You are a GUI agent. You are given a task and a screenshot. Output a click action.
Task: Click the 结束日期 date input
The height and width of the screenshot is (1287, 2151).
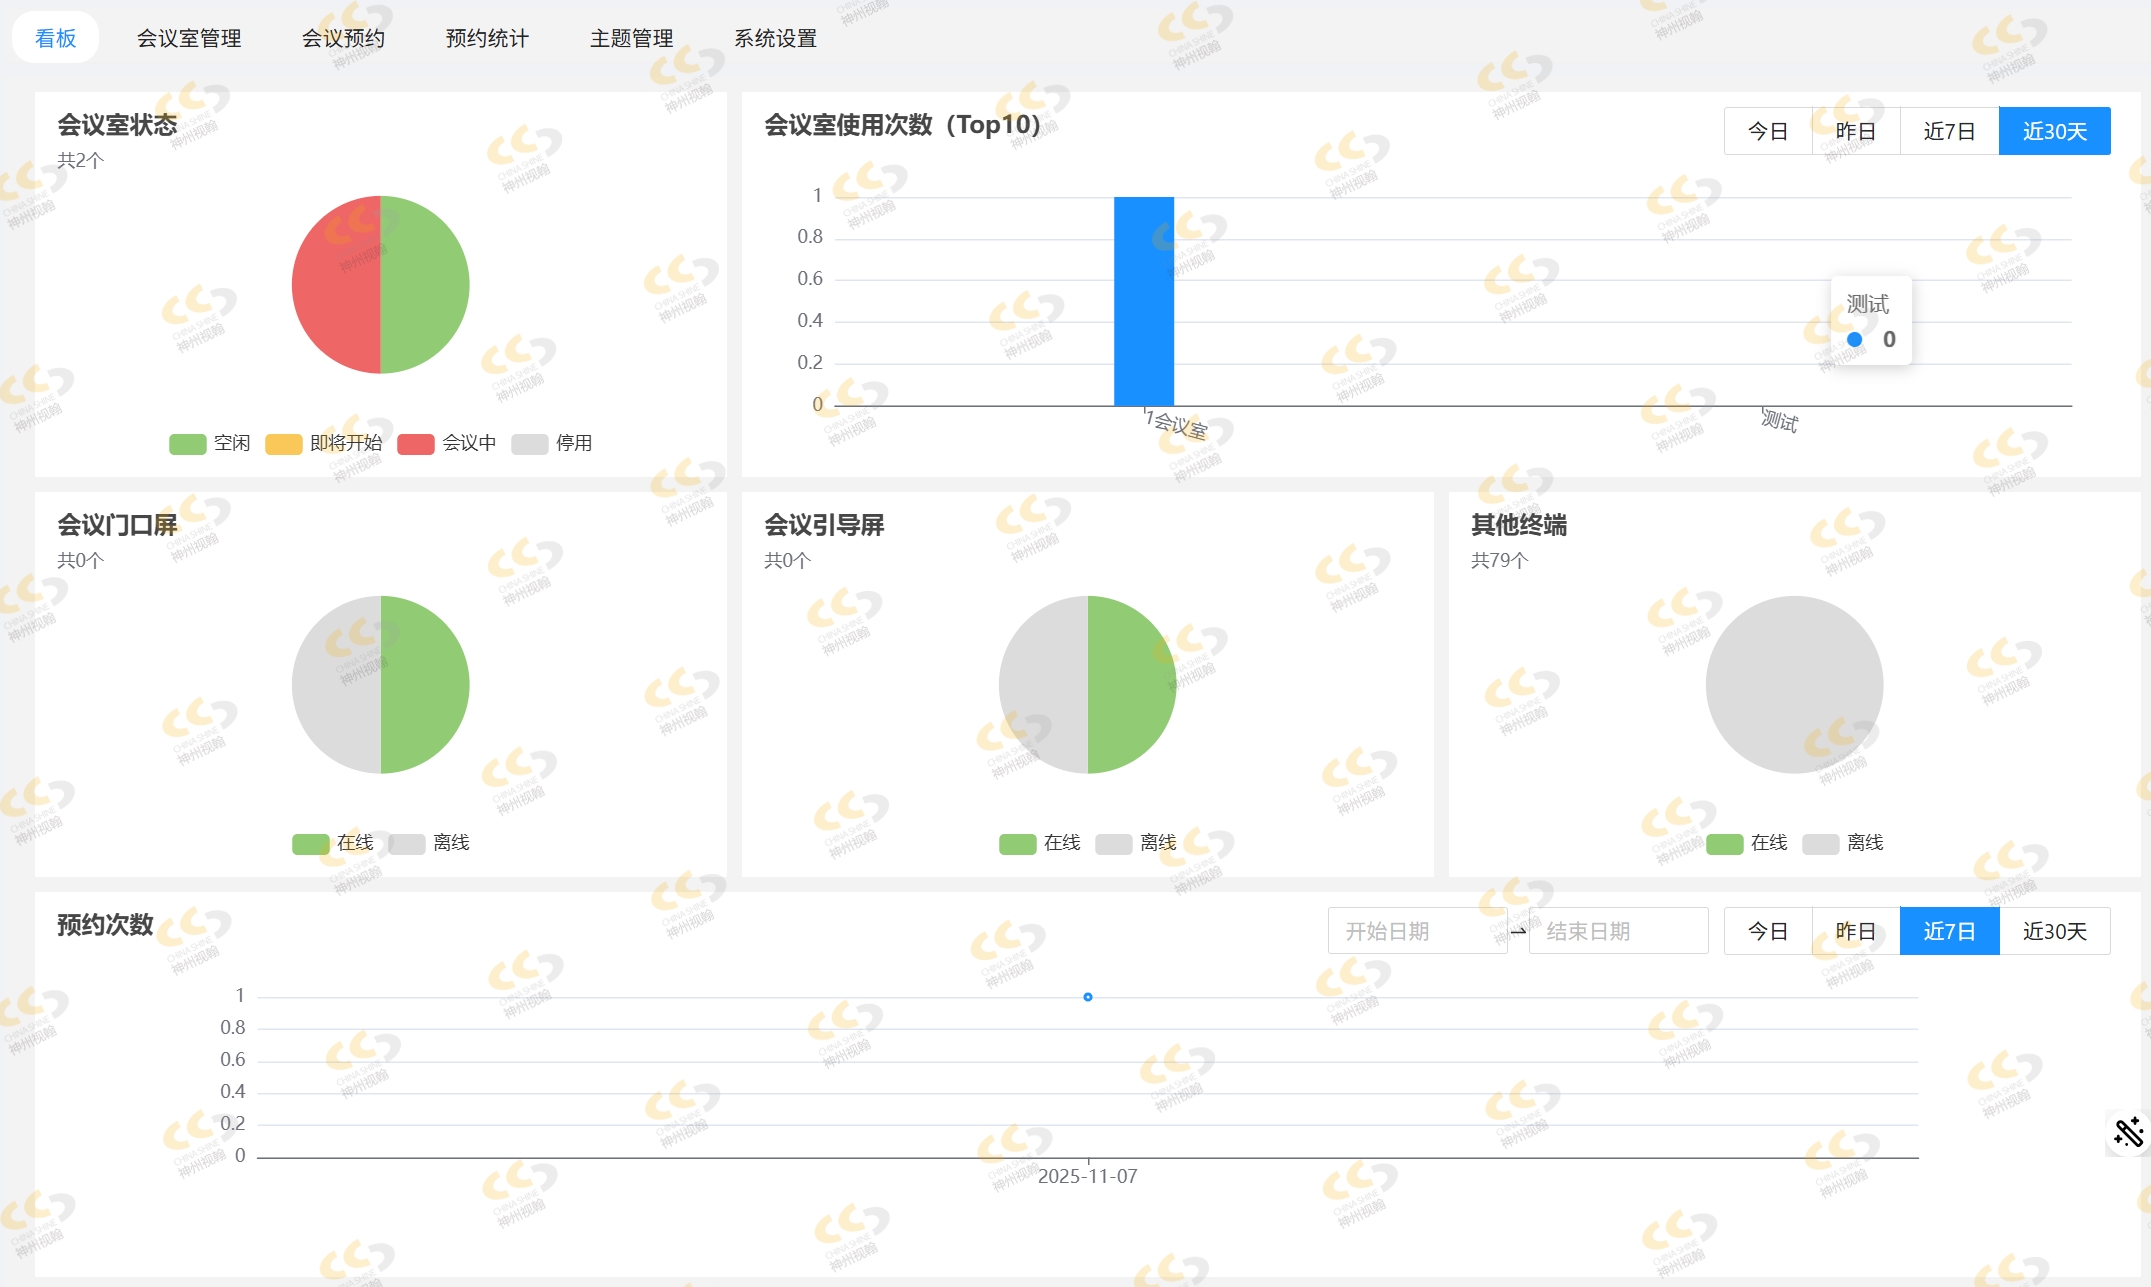(1617, 931)
